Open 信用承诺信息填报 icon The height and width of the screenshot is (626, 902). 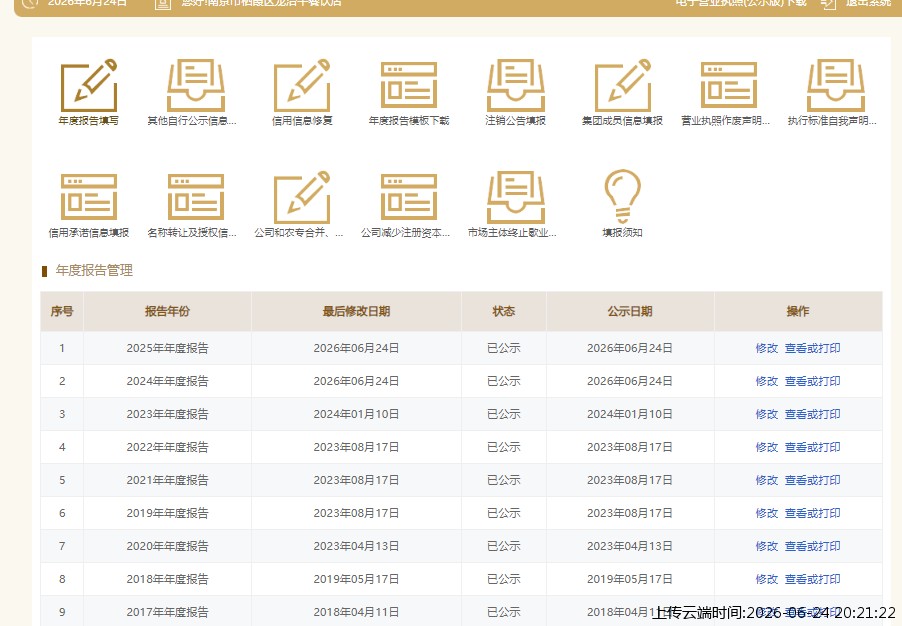coord(89,197)
